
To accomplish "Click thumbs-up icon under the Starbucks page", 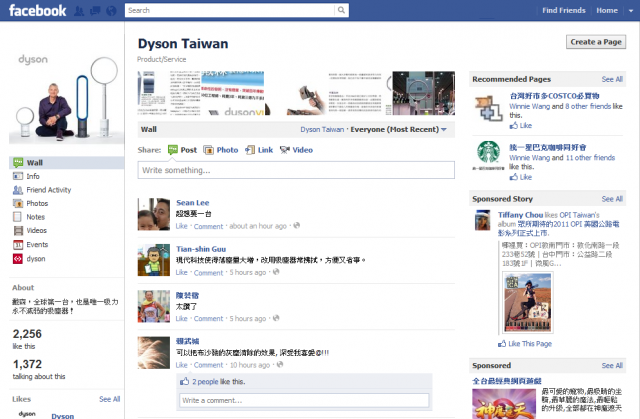I will point(513,177).
